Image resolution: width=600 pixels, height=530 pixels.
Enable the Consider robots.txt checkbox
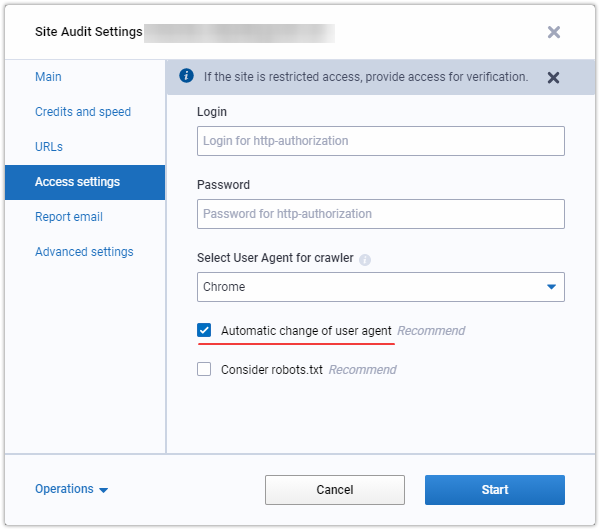(204, 369)
